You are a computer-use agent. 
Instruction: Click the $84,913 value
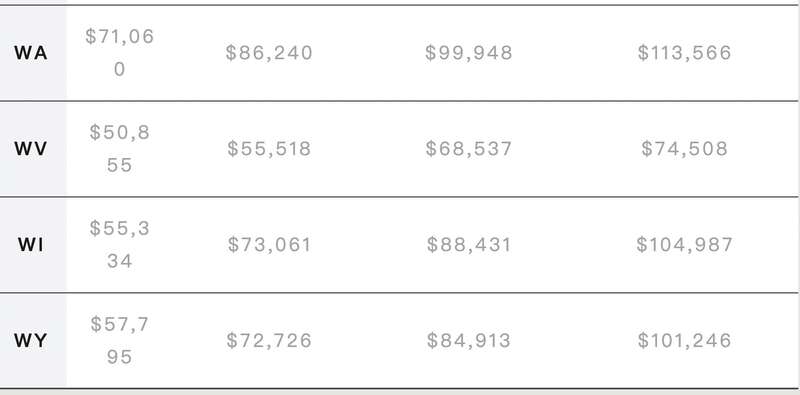469,340
